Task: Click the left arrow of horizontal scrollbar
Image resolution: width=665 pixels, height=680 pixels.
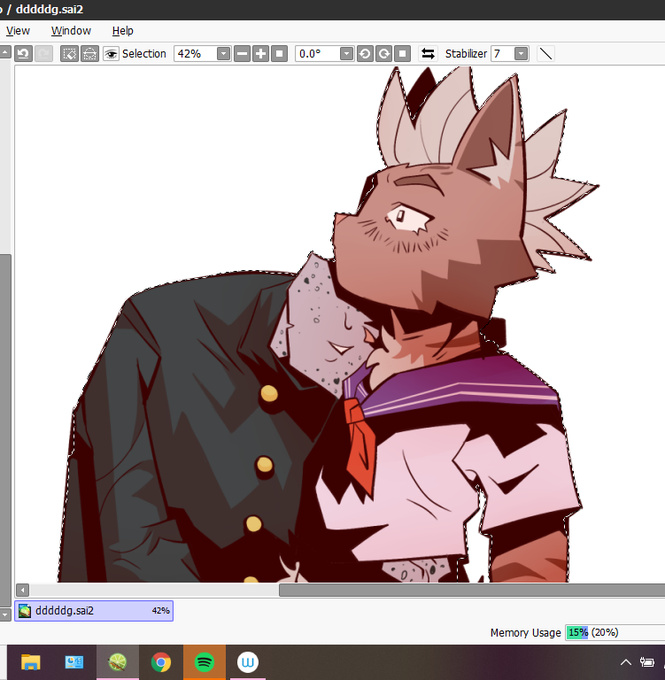Action: [23, 590]
